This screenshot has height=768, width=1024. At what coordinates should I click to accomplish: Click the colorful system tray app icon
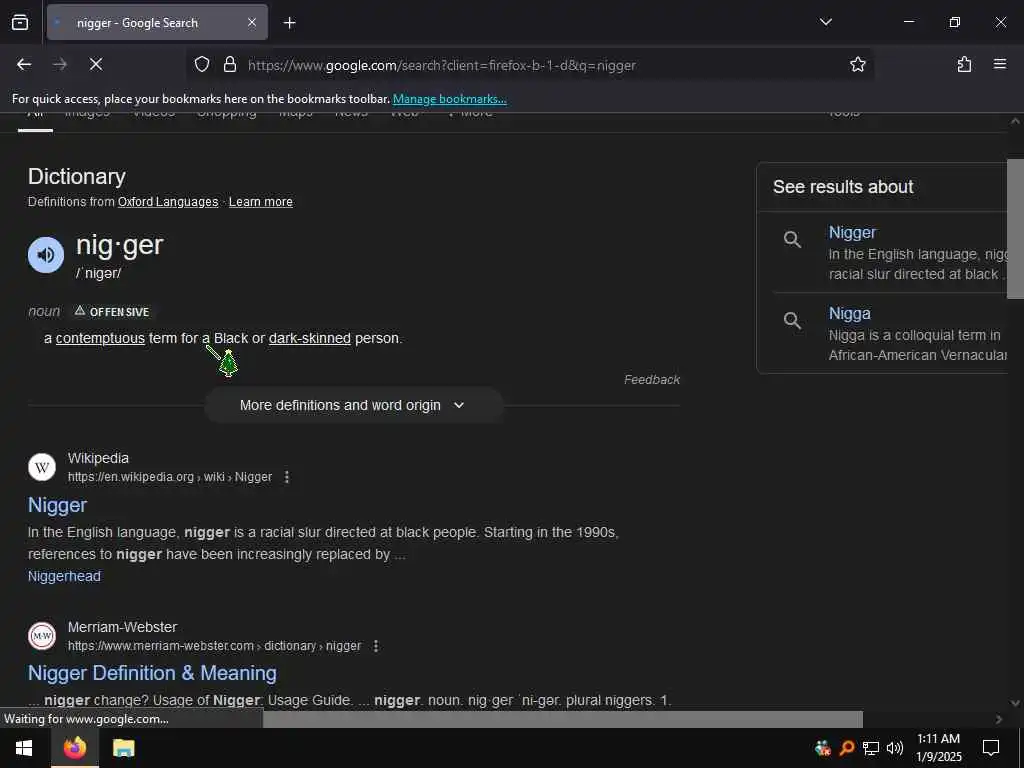pyautogui.click(x=823, y=748)
